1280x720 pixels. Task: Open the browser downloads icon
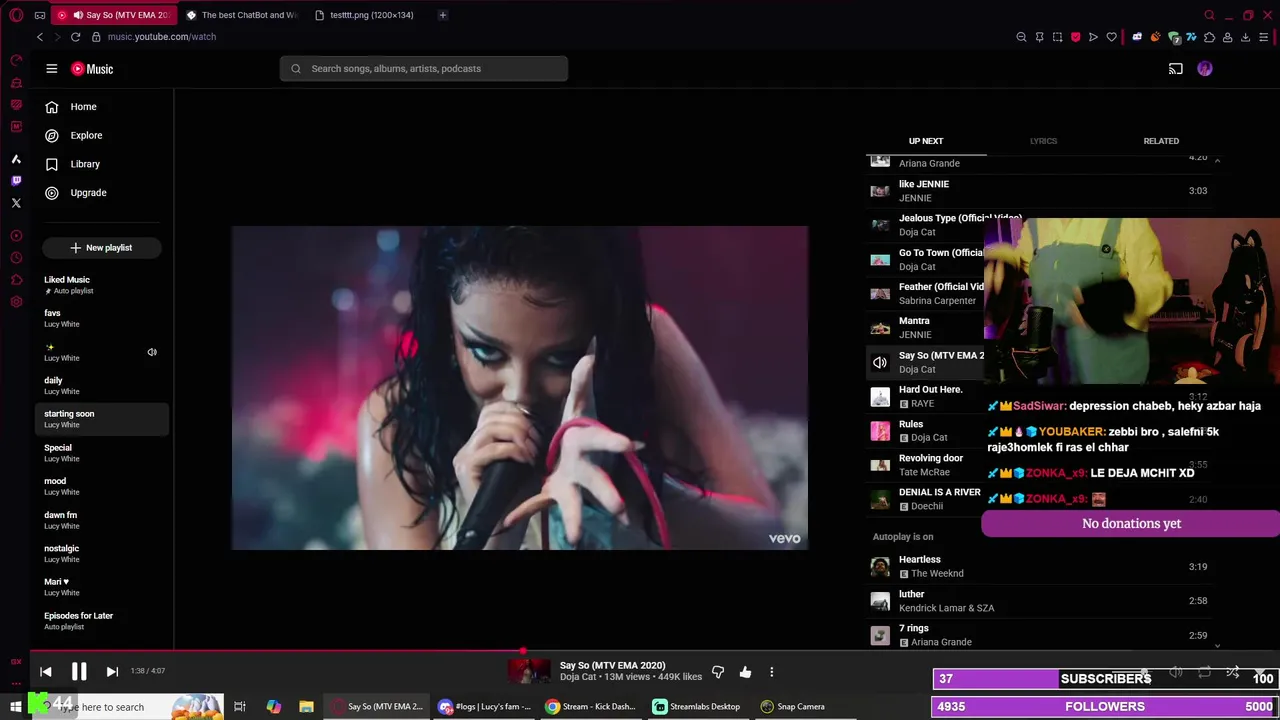click(1245, 37)
